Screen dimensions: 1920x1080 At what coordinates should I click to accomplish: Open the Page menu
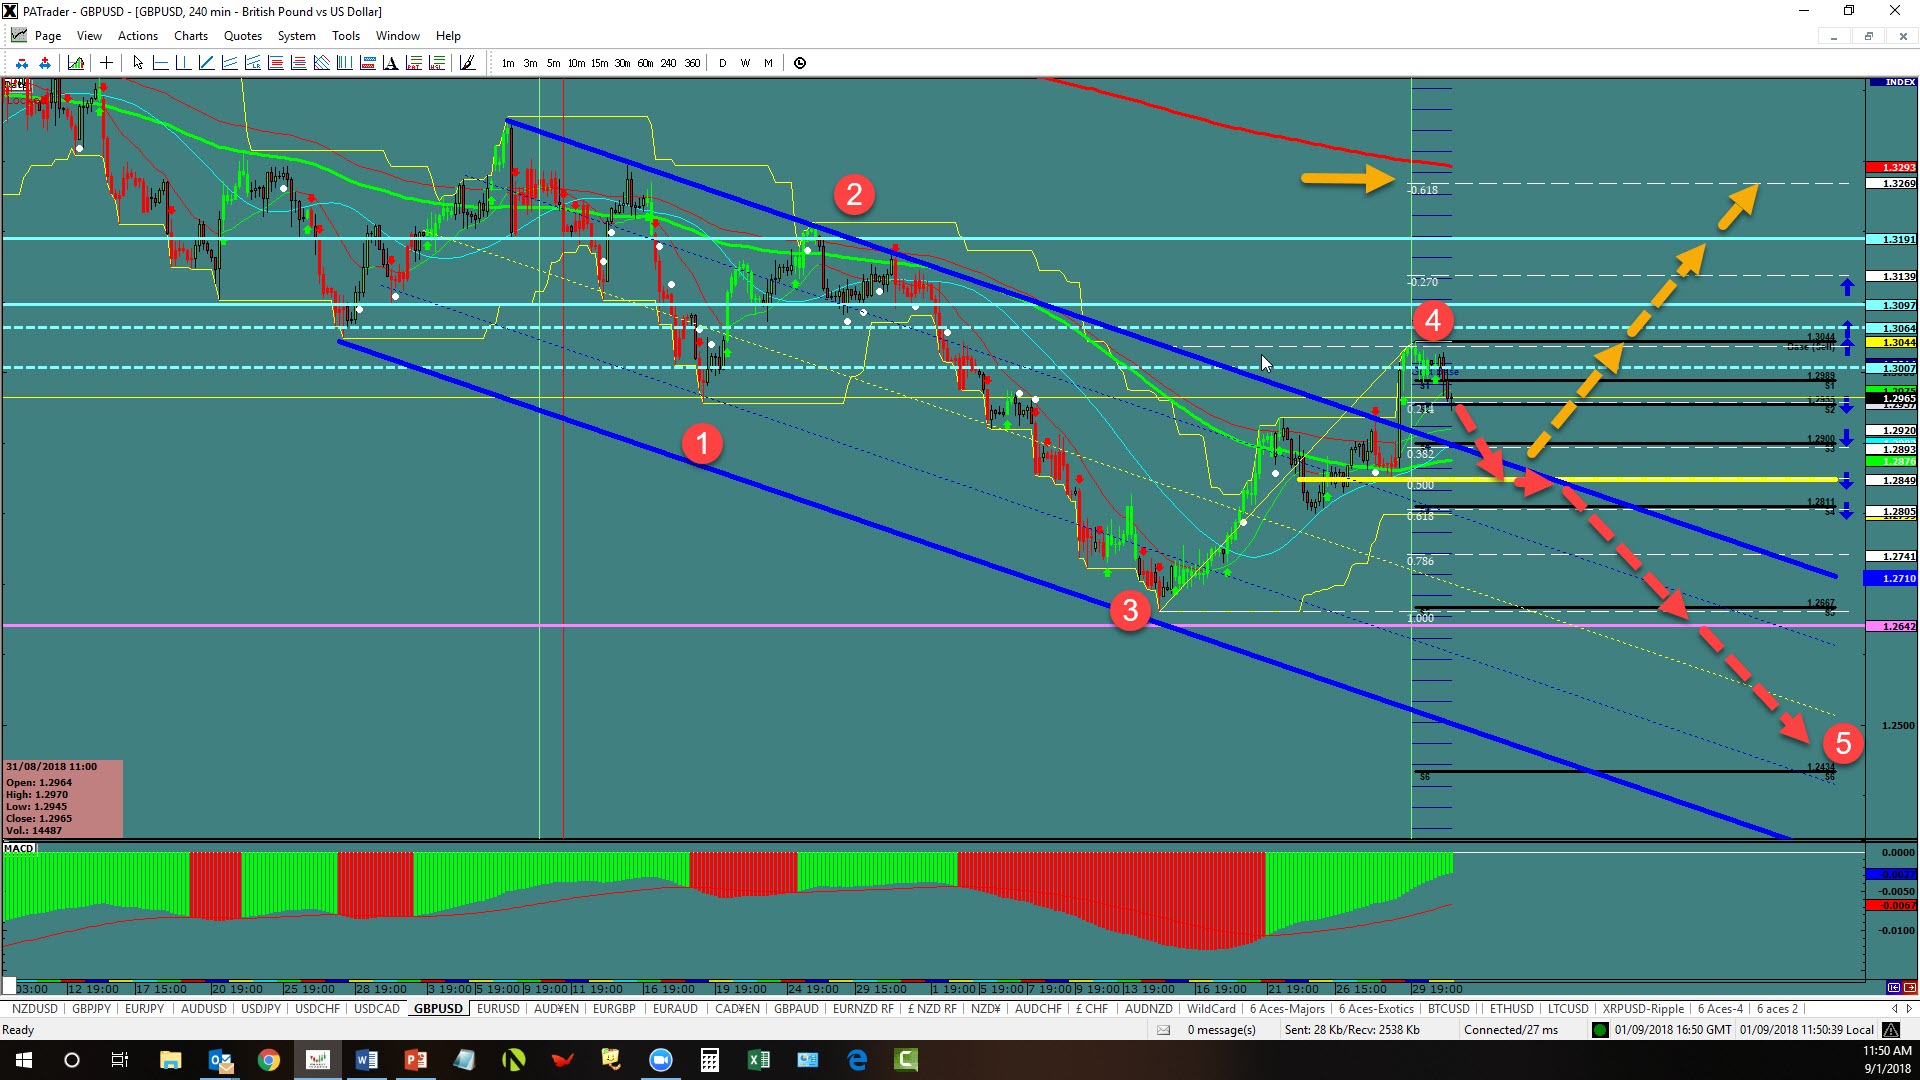pos(48,35)
